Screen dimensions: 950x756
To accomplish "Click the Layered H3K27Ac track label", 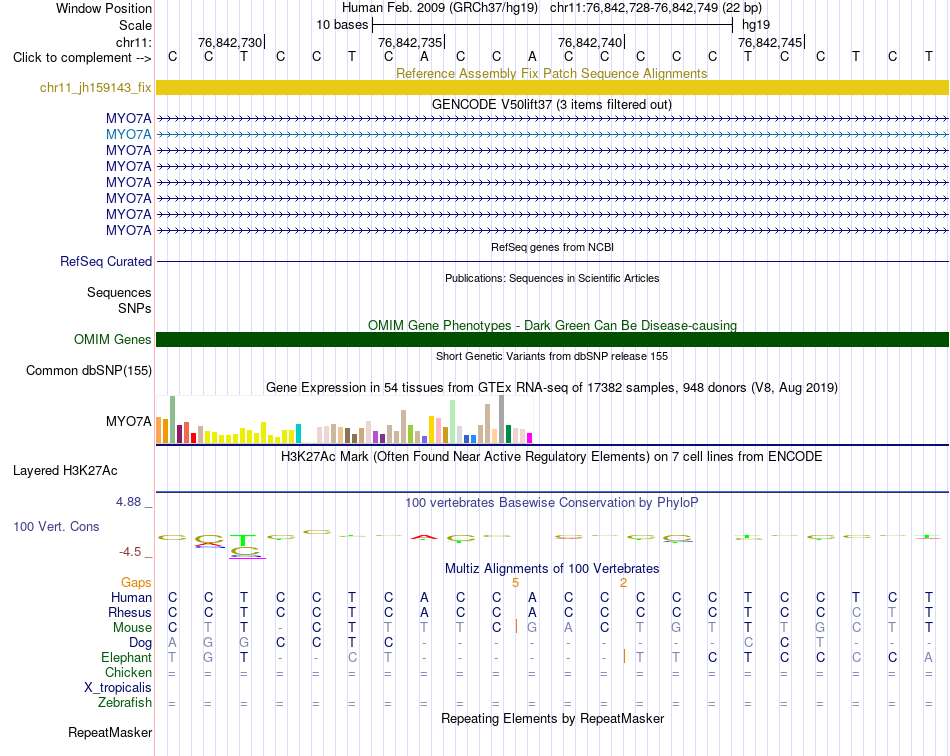I will [65, 471].
